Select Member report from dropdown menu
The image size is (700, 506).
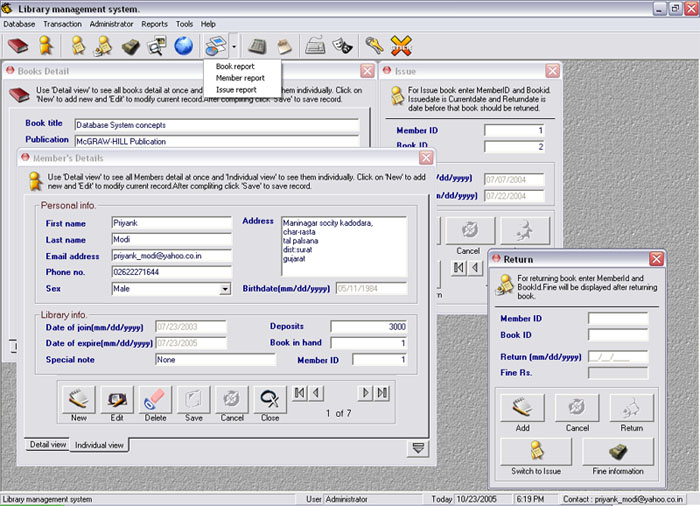click(x=240, y=78)
